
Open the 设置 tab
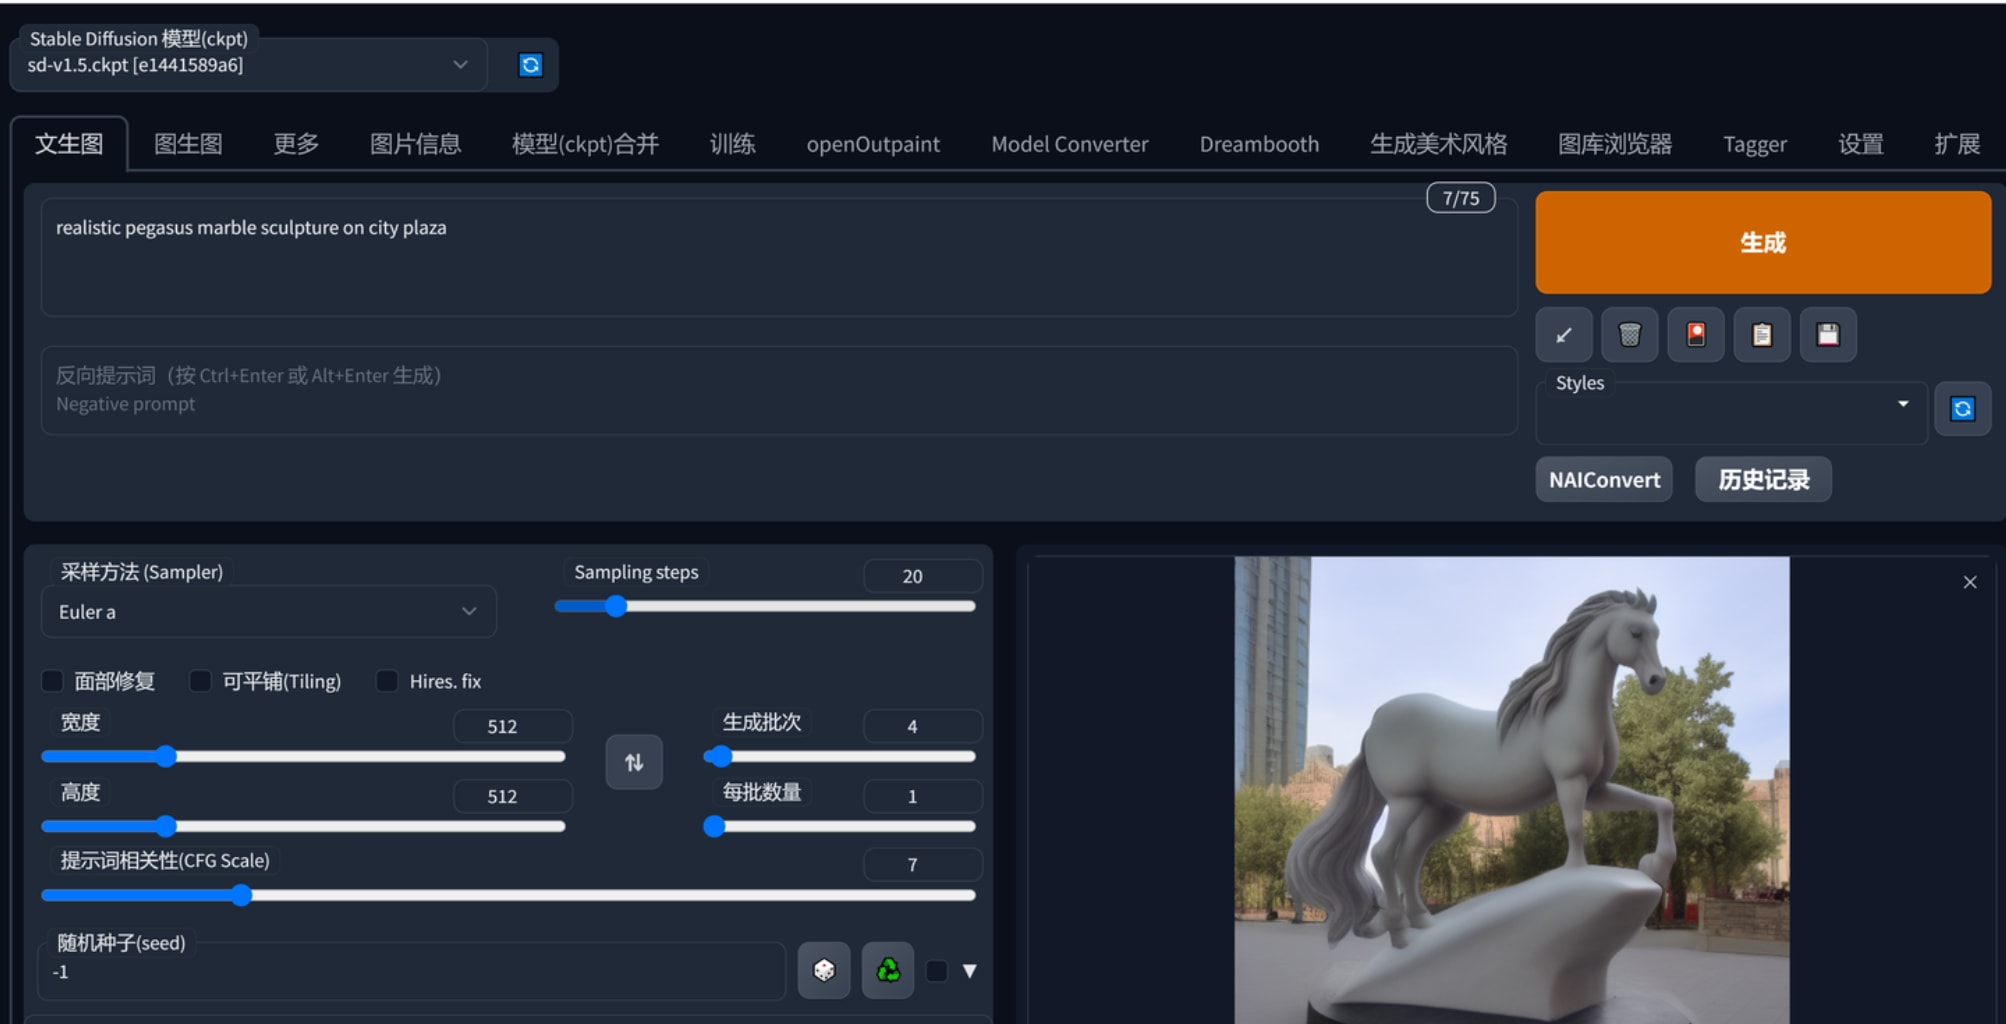point(1860,144)
